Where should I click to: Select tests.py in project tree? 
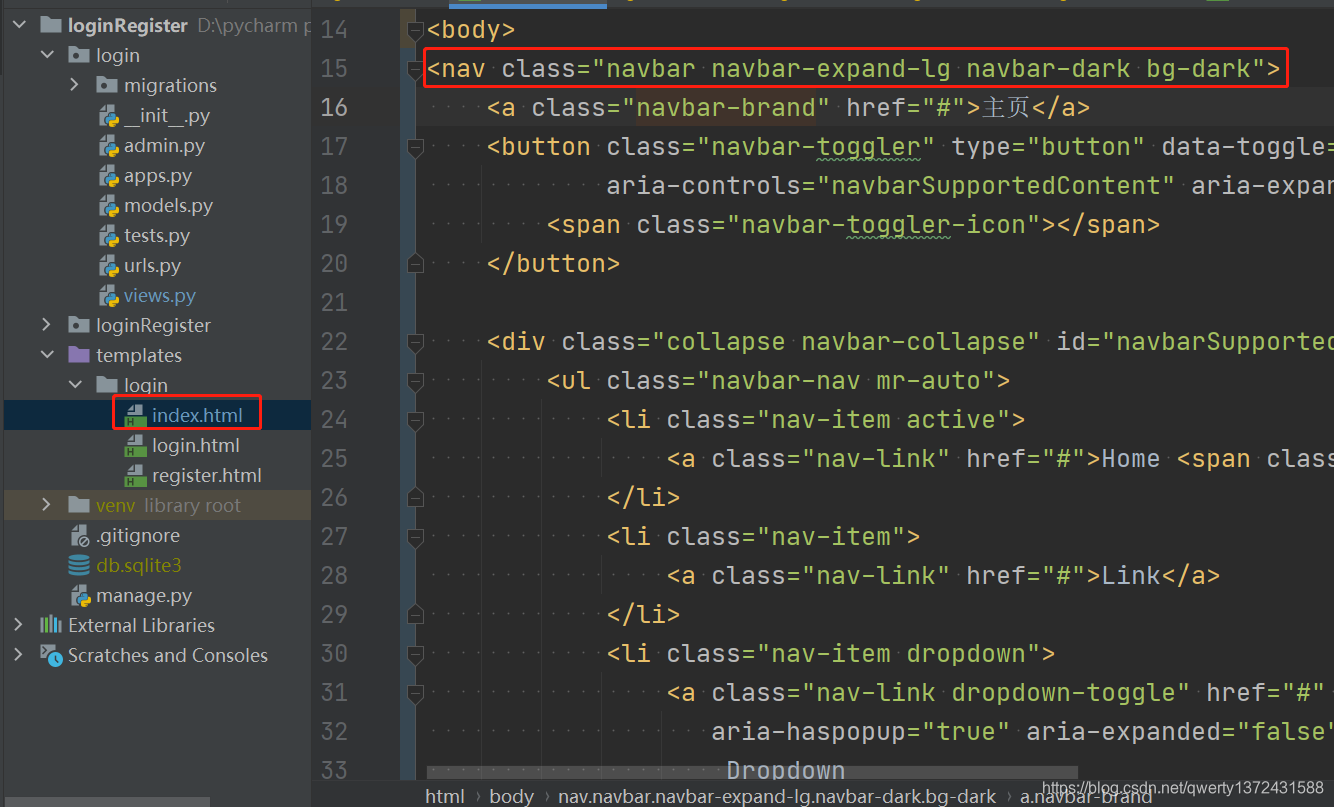pyautogui.click(x=157, y=235)
